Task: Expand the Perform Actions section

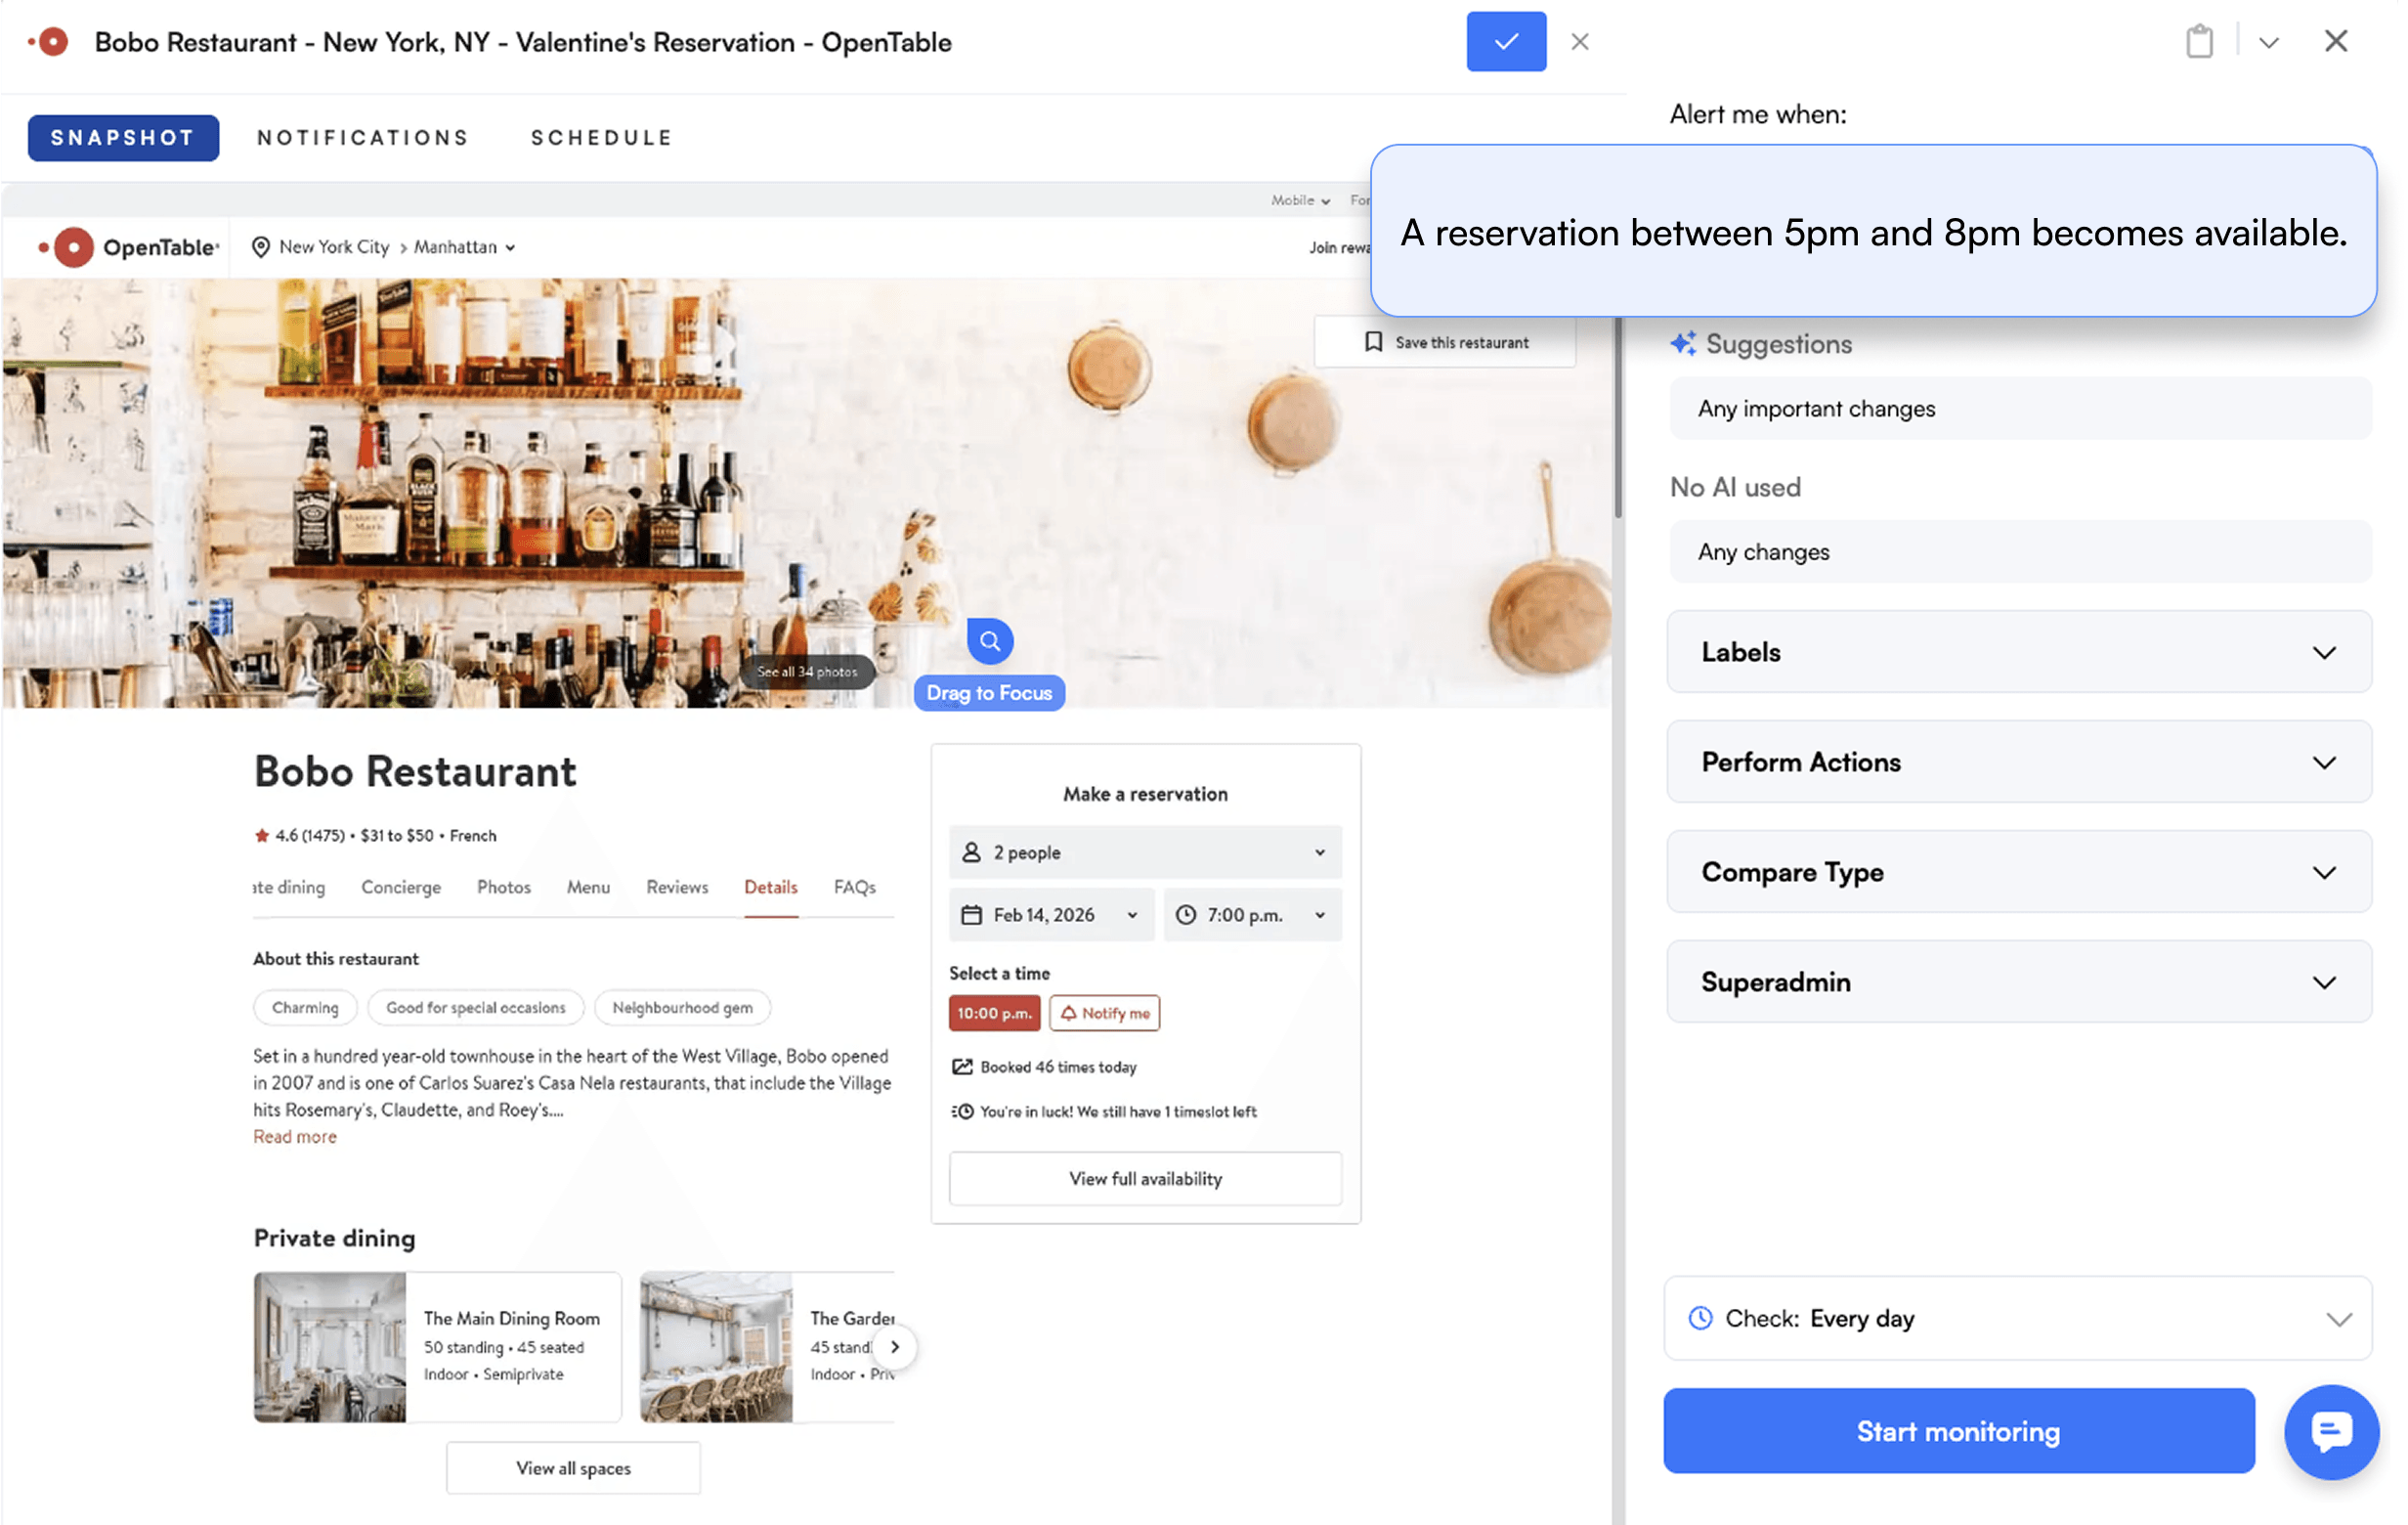Action: (2018, 762)
